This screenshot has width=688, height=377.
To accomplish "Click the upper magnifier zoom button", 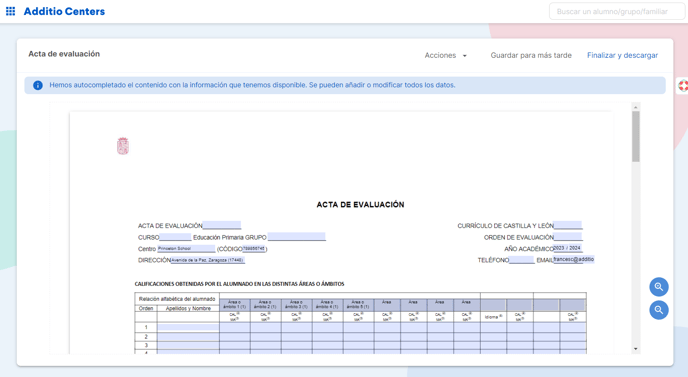I will 659,287.
